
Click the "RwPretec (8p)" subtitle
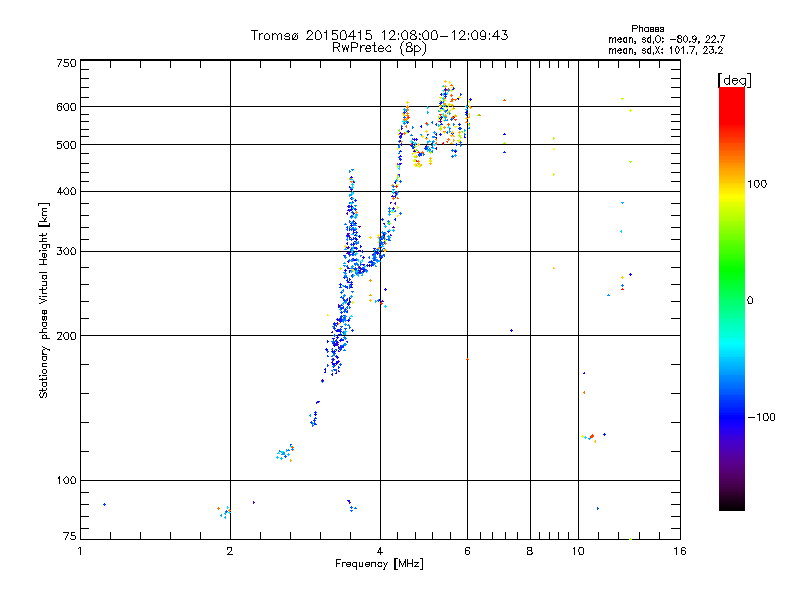coord(379,48)
